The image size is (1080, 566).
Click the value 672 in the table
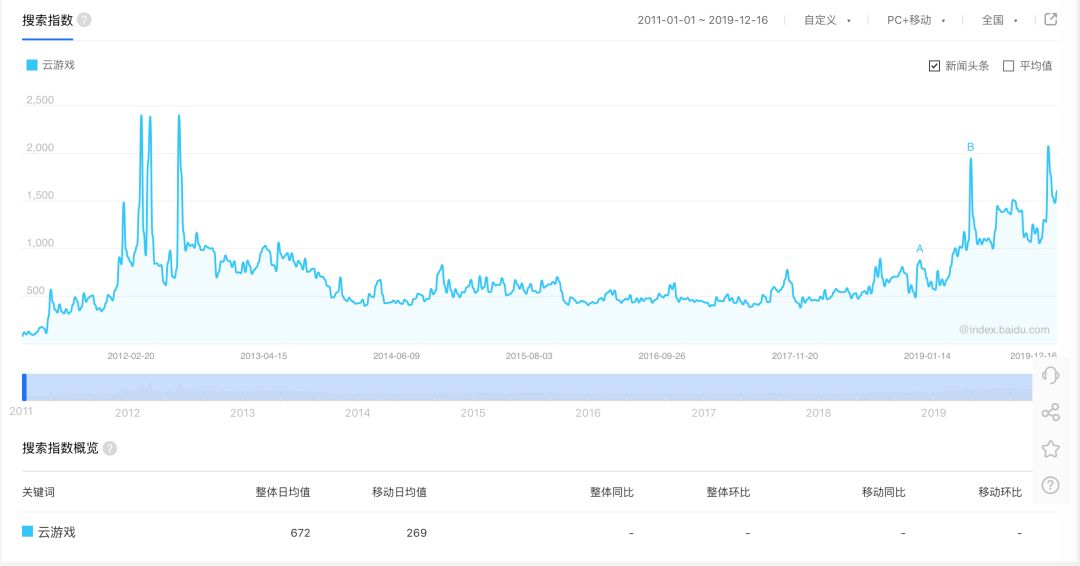tap(300, 532)
